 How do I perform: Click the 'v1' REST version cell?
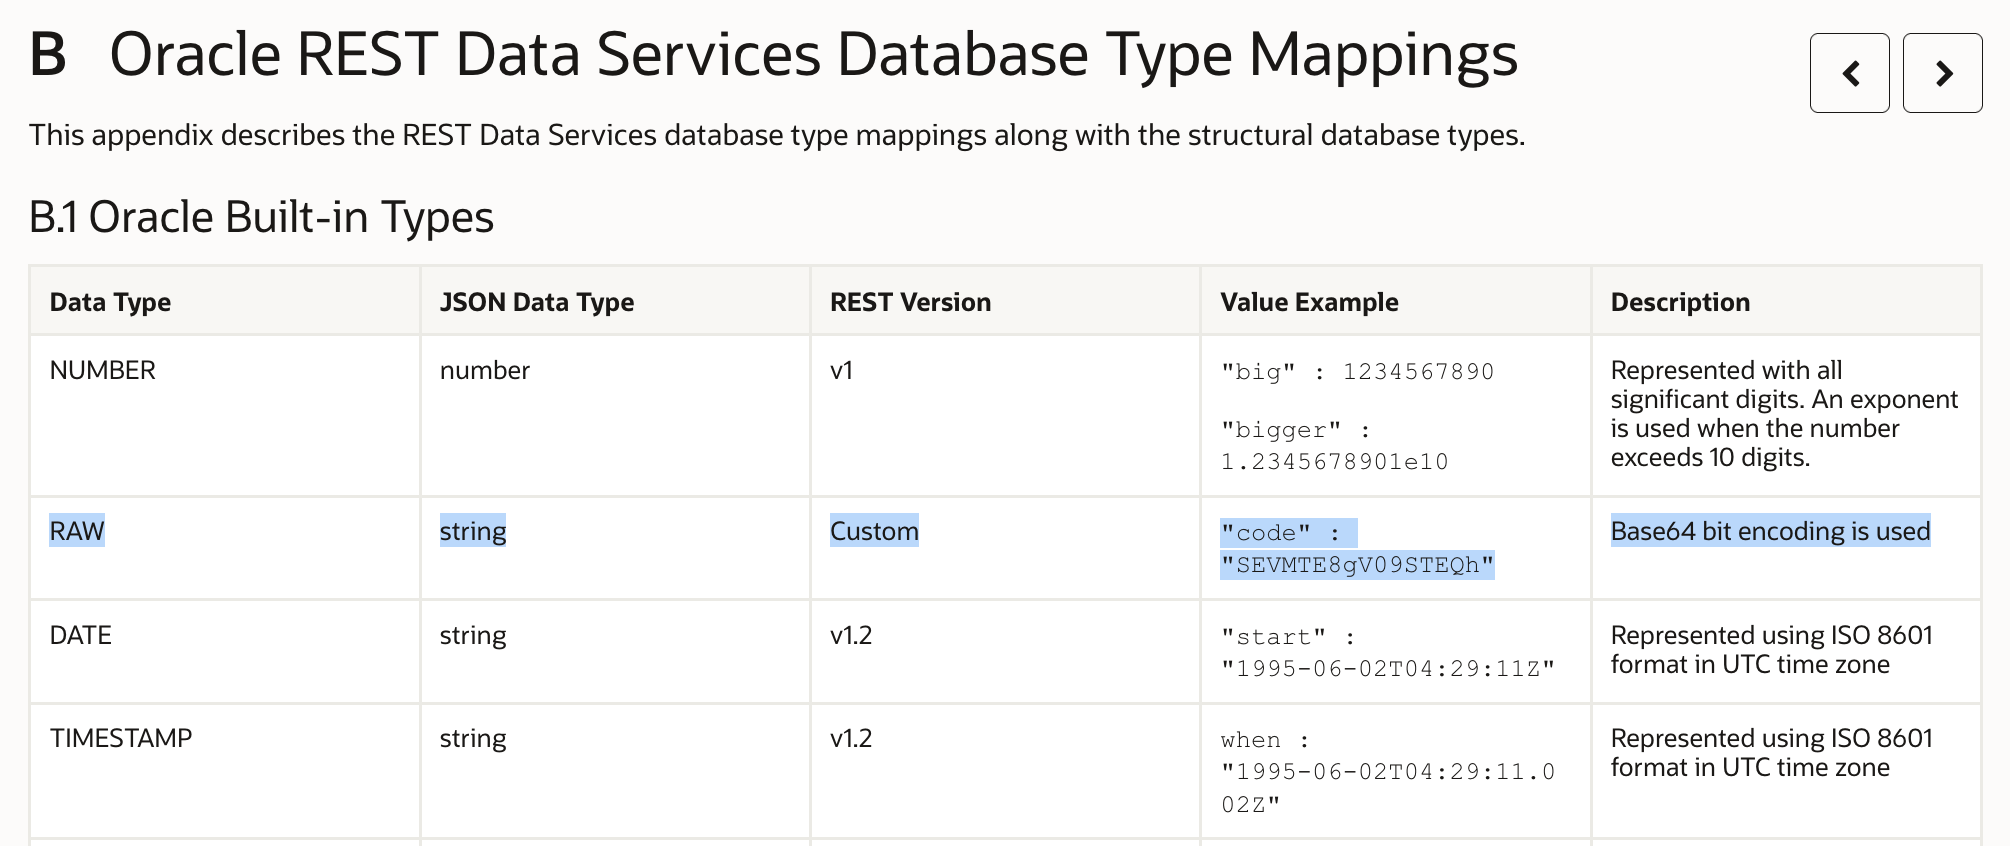tap(841, 370)
